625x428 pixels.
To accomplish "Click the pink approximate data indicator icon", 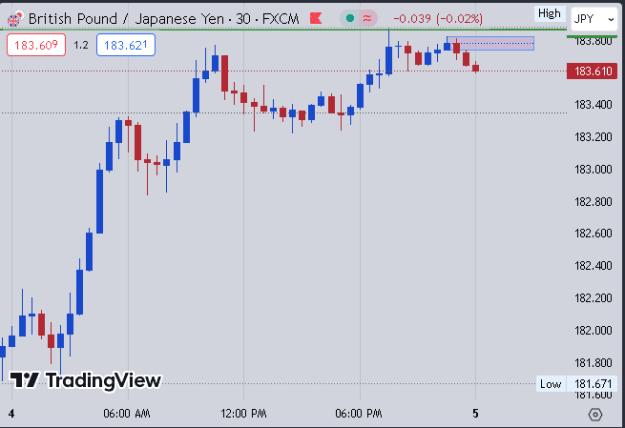I will [x=367, y=18].
